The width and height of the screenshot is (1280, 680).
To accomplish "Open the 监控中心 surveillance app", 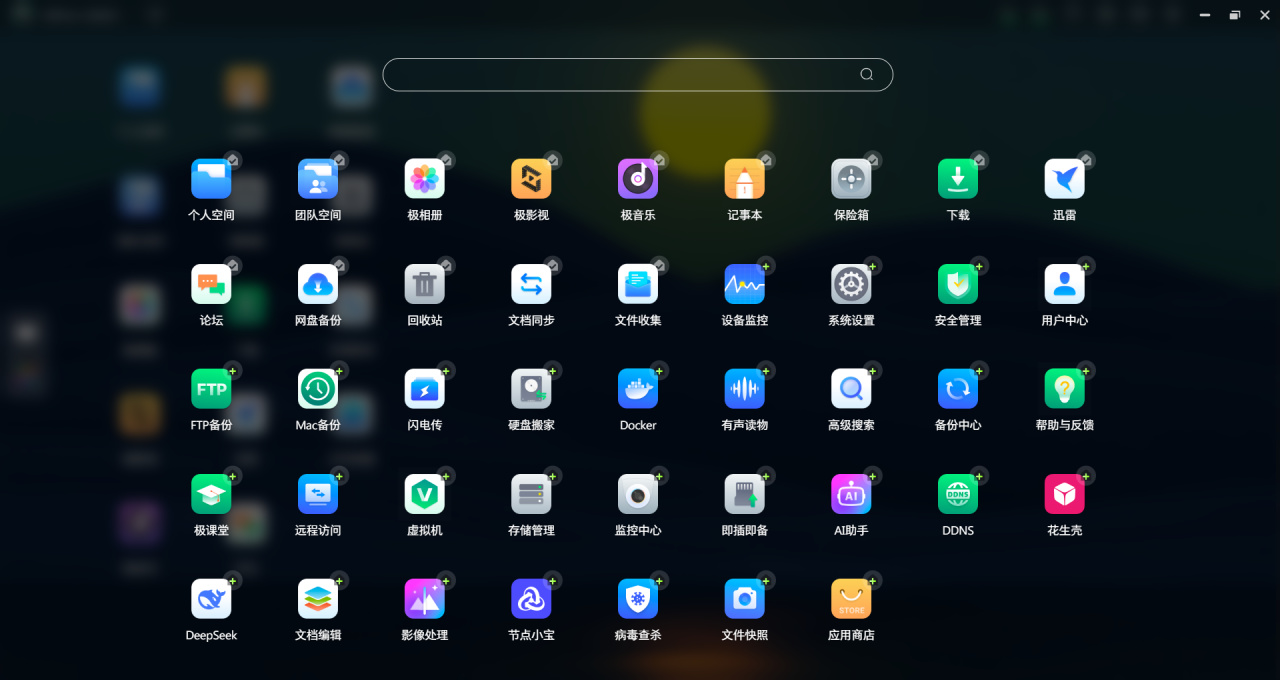I will tap(638, 494).
